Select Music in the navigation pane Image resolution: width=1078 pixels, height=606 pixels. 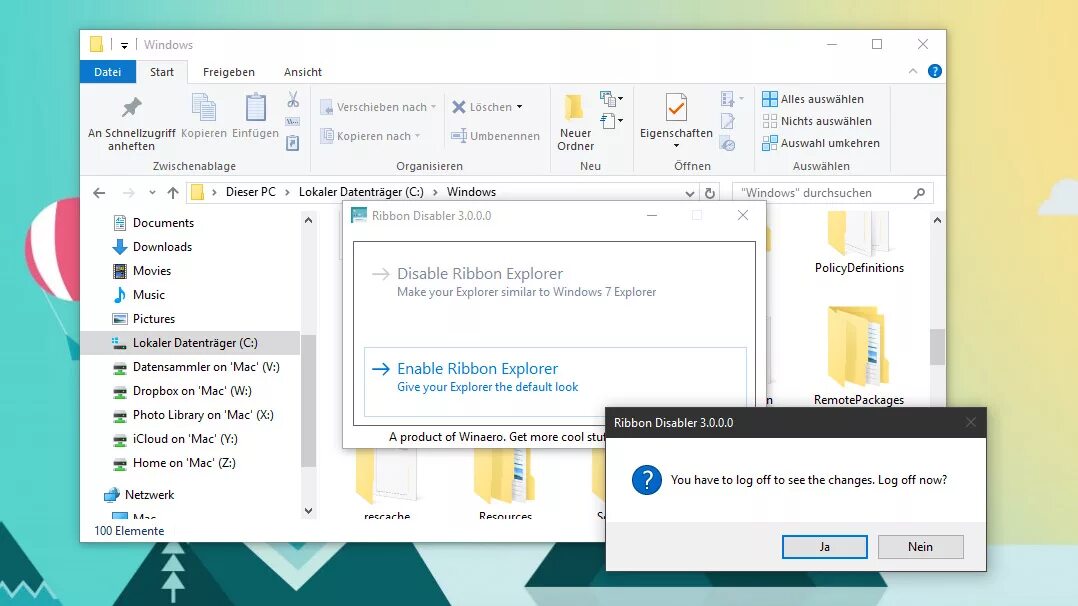(148, 295)
